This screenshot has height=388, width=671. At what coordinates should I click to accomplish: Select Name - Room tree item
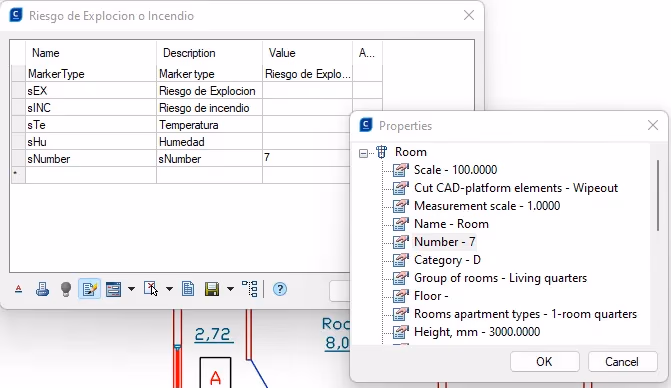(451, 224)
